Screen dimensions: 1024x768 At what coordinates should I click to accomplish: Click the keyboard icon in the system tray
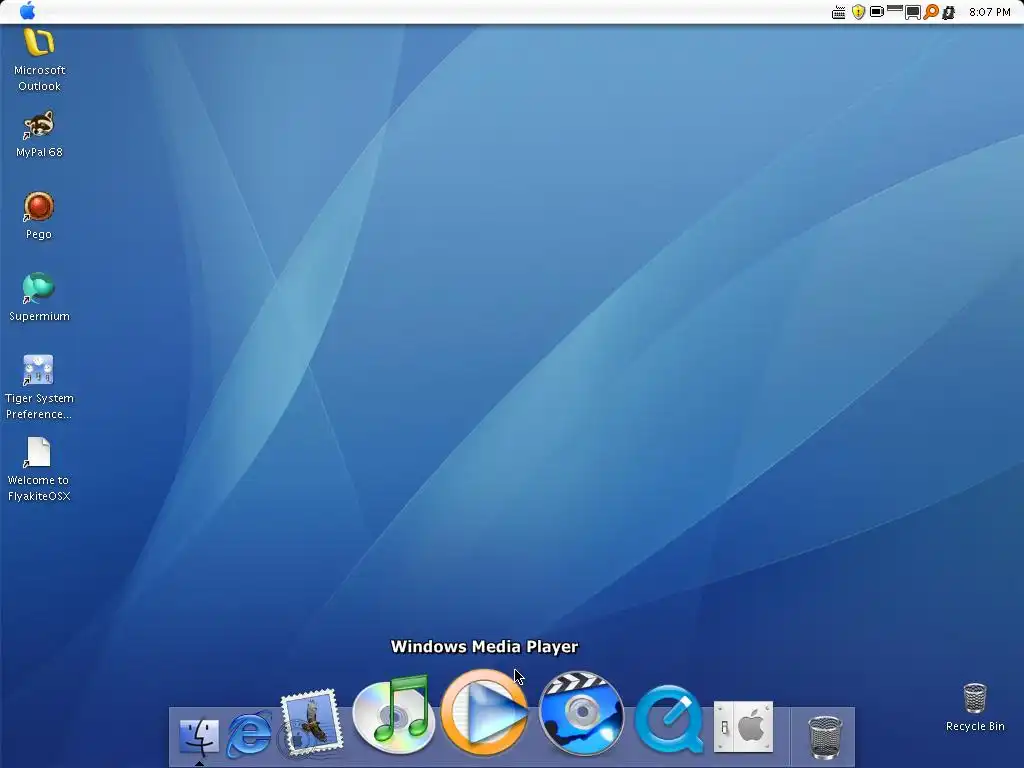839,12
